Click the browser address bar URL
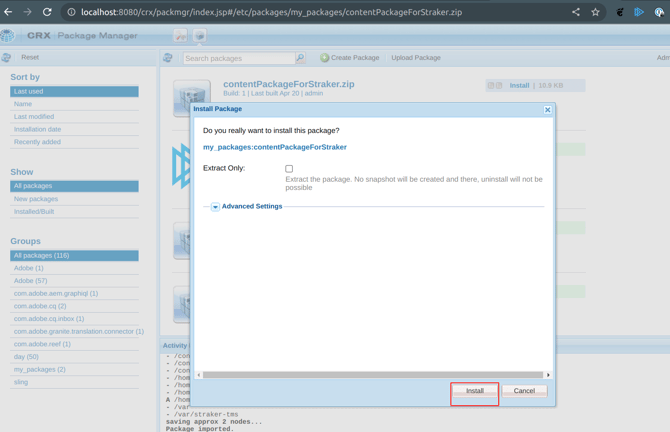Image resolution: width=670 pixels, height=432 pixels. coord(270,12)
